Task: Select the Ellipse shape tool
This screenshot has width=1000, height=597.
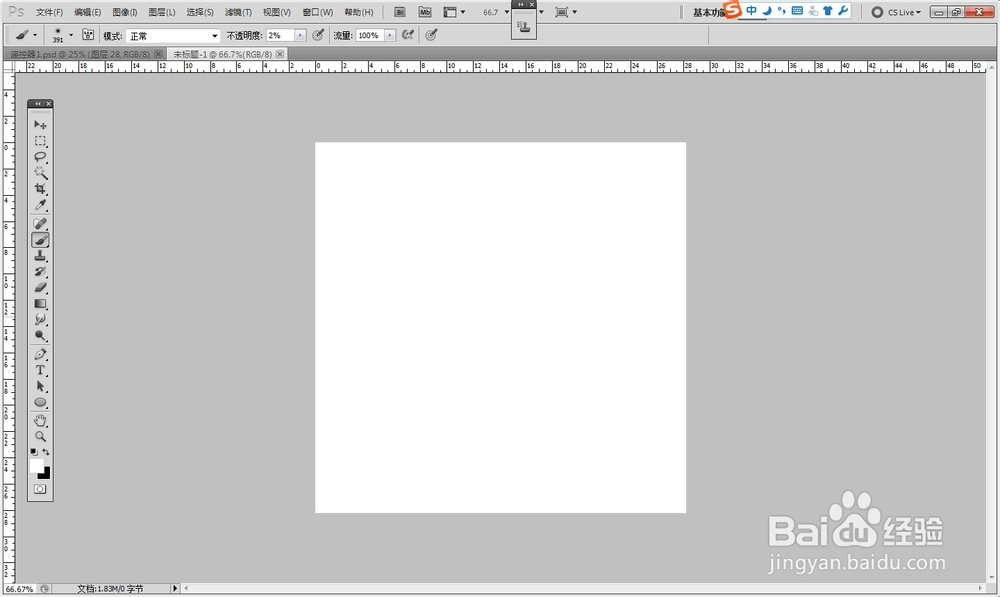Action: (x=40, y=402)
